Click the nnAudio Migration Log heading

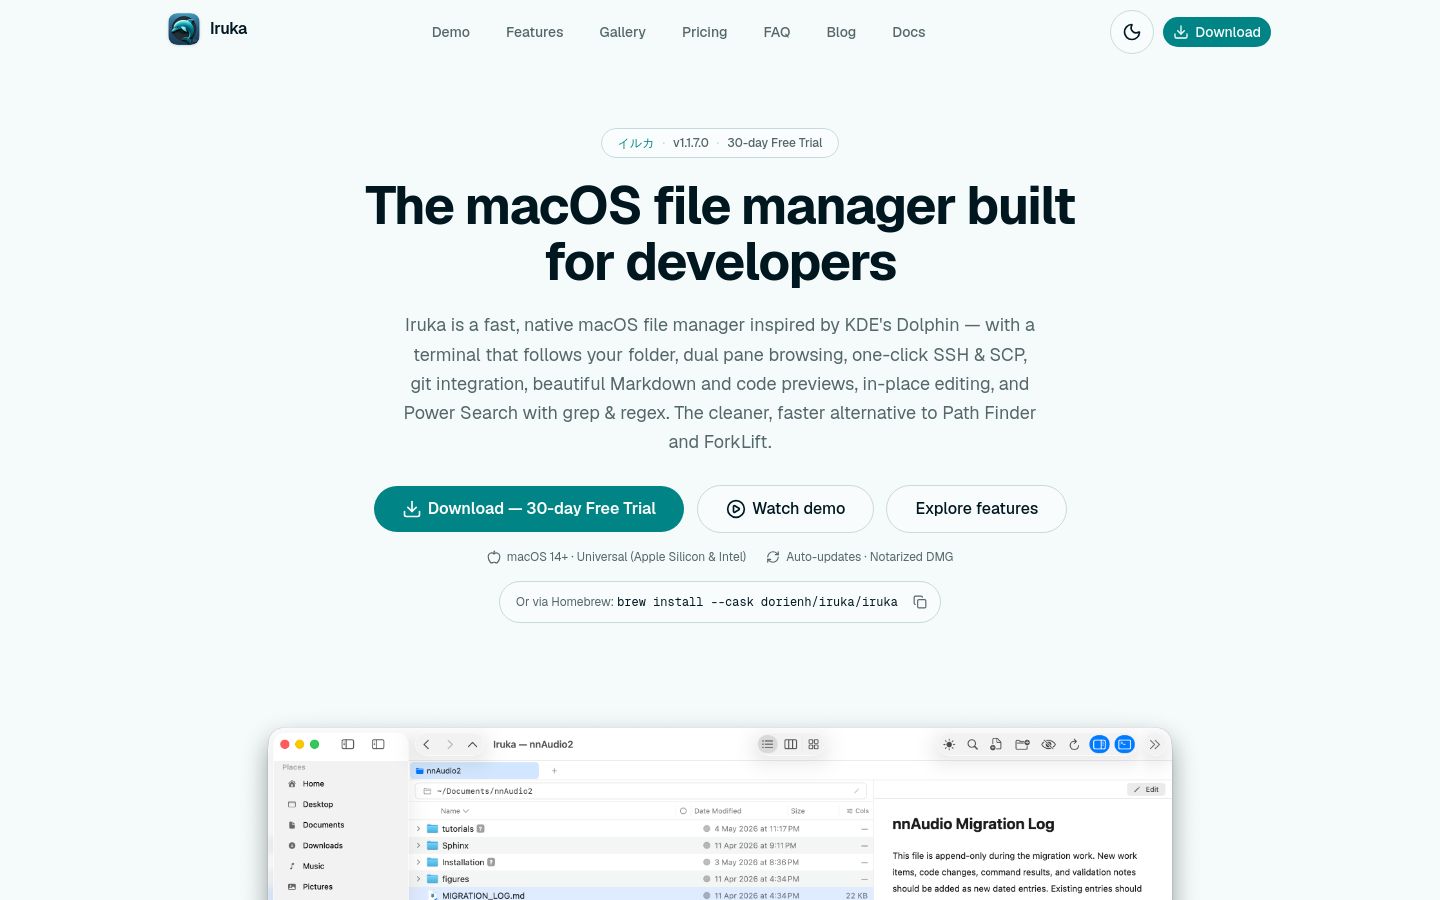click(973, 824)
